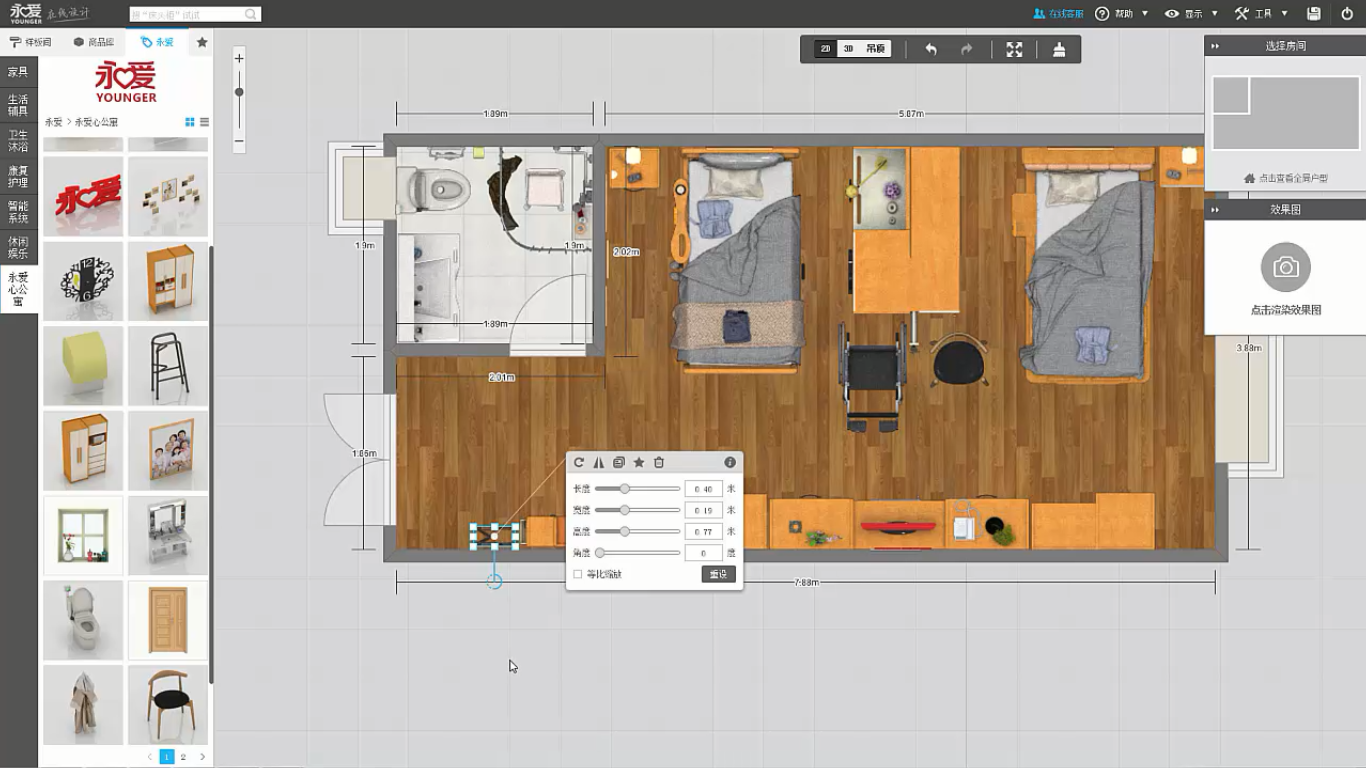Click the undo arrow in top toolbar

(931, 49)
